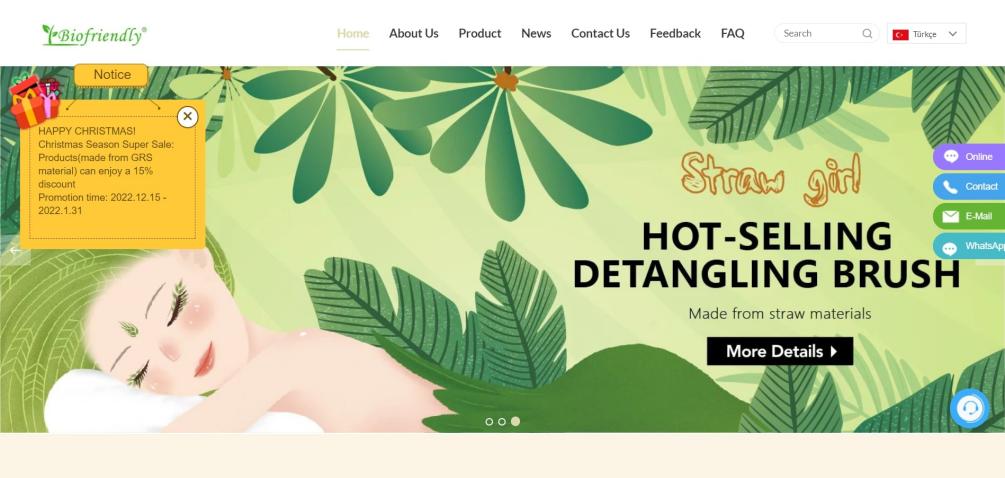The width and height of the screenshot is (1005, 478).
Task: Open the WhatsApp side button
Action: click(x=969, y=246)
